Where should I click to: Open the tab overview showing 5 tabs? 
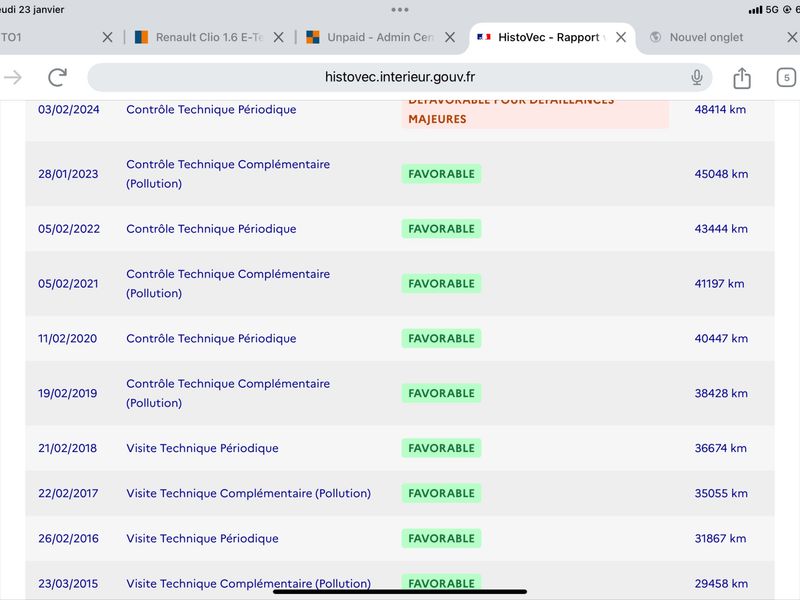click(x=786, y=78)
